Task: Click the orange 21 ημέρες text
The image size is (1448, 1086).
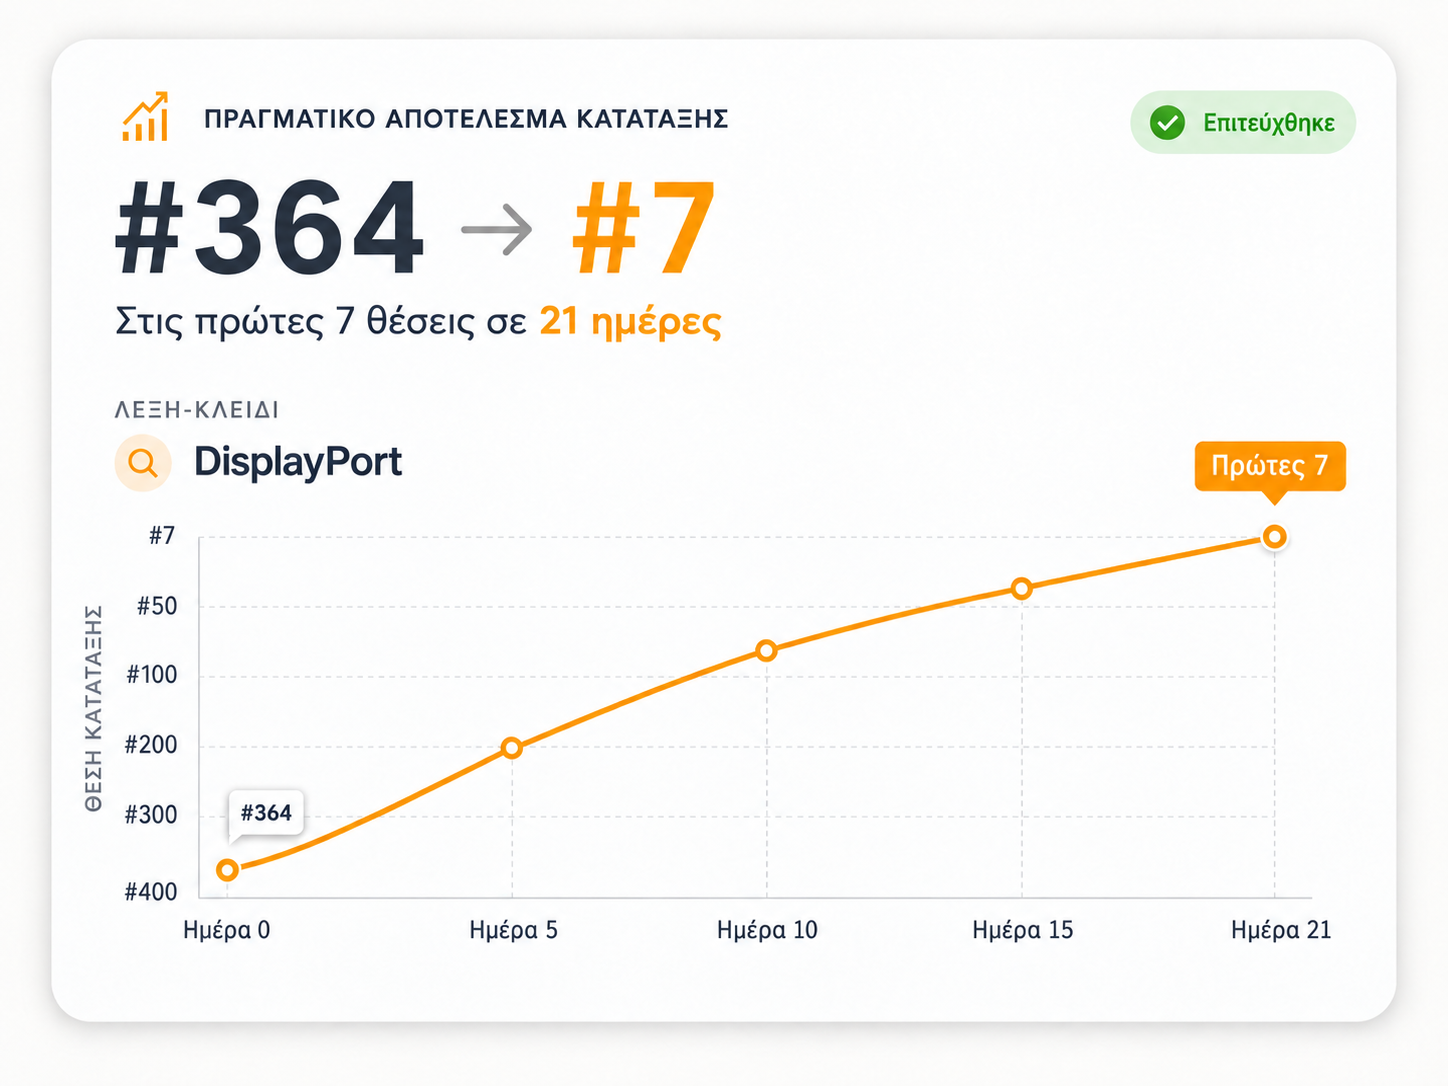Action: 630,322
